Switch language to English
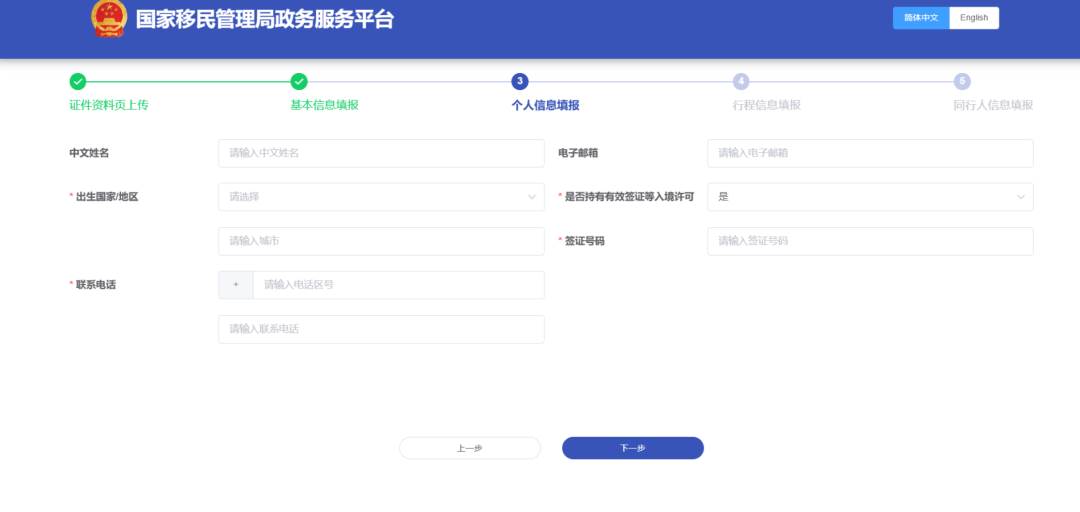 coord(973,18)
